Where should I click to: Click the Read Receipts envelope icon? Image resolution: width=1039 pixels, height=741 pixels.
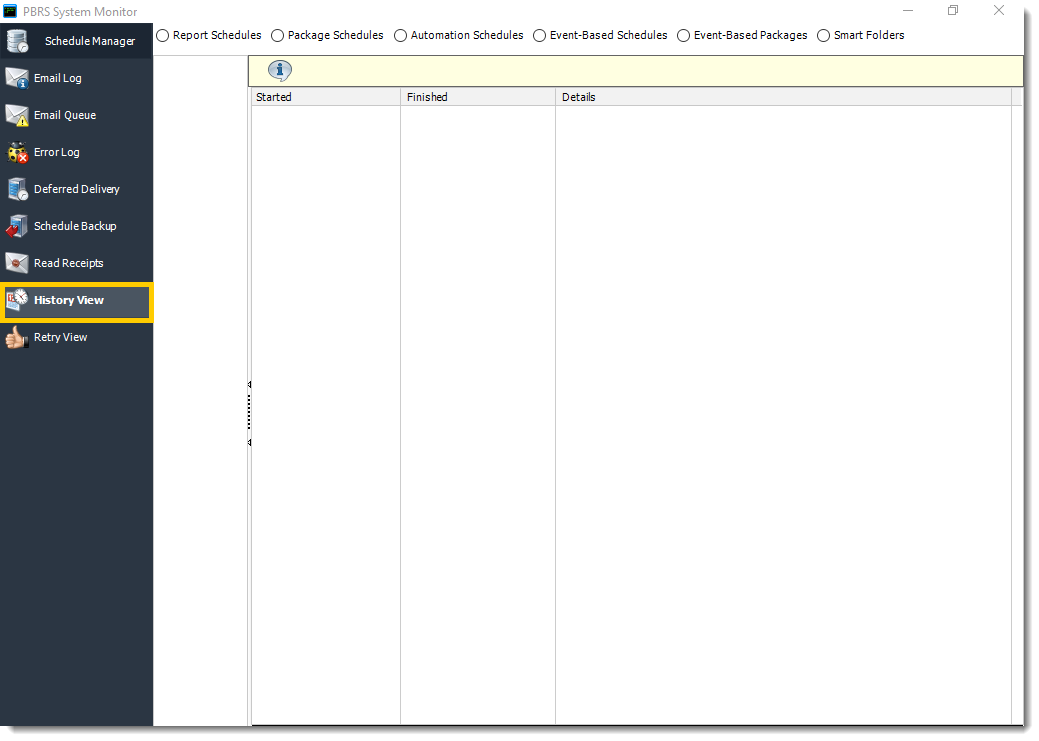[17, 263]
